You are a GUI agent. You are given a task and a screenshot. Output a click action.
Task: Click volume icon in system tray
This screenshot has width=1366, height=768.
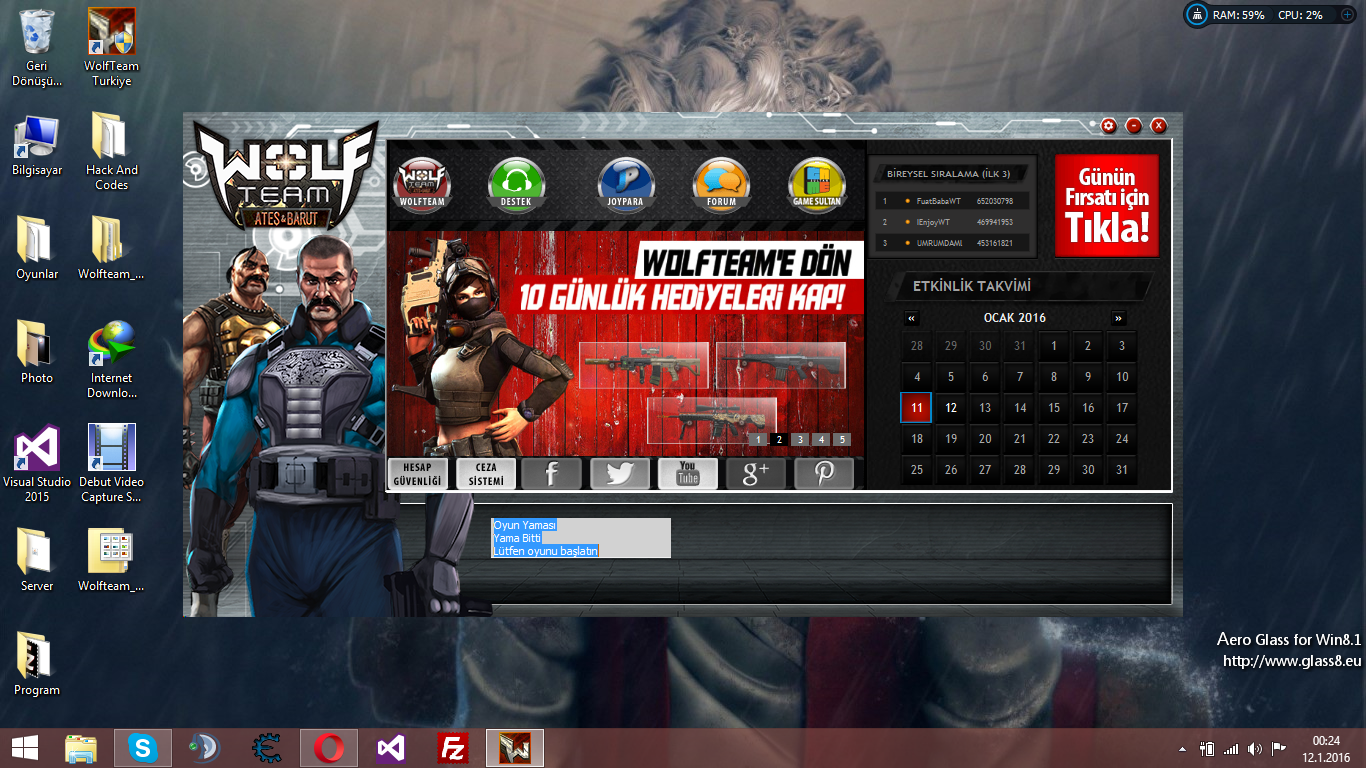(x=1255, y=749)
